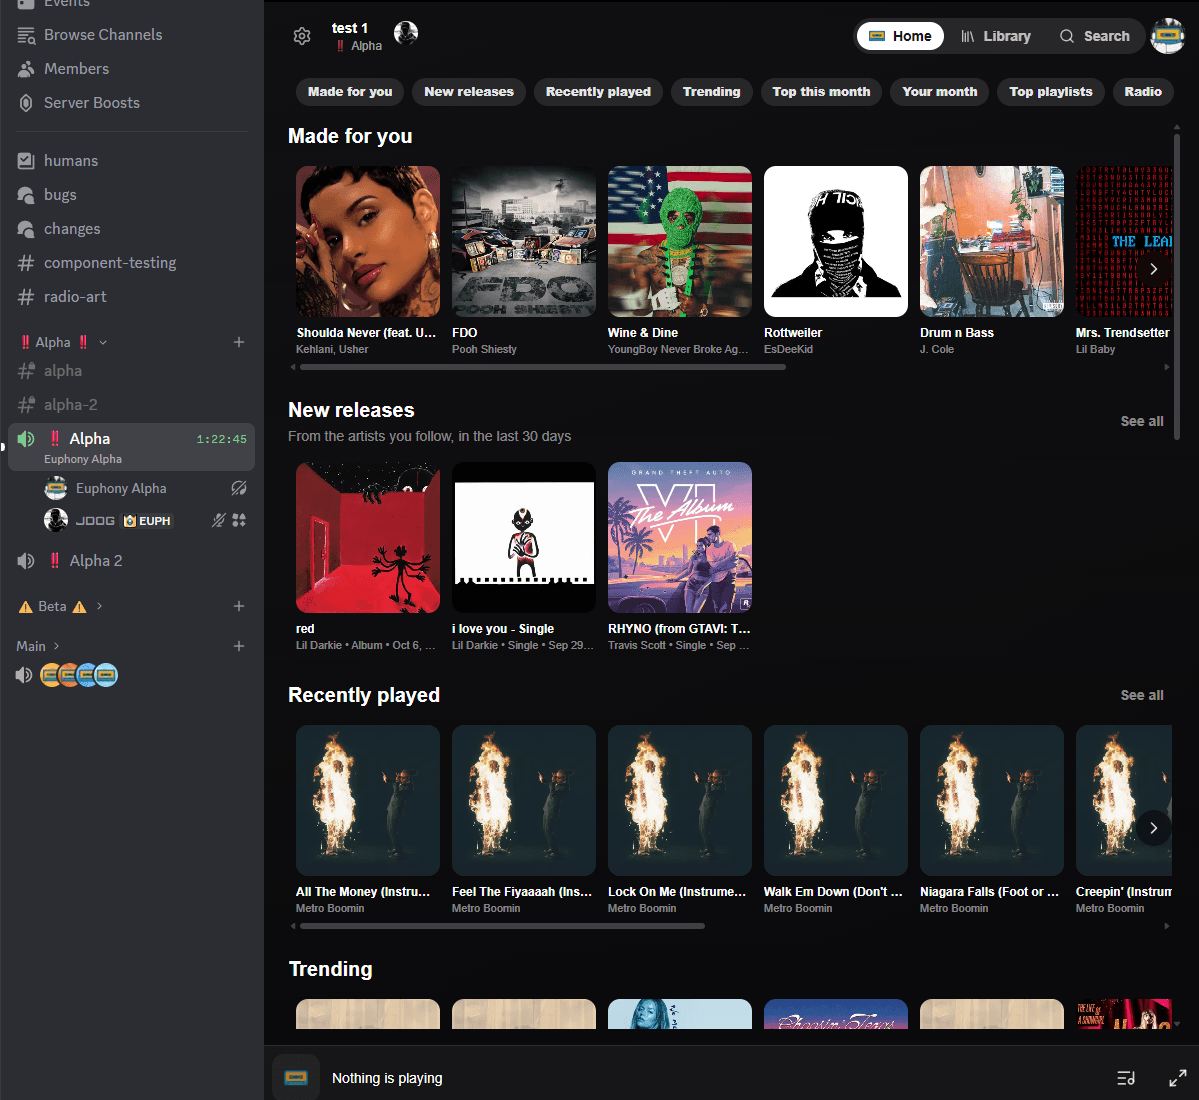Viewport: 1199px width, 1100px height.
Task: Open the RHYNO GTAVI cover
Action: point(680,537)
